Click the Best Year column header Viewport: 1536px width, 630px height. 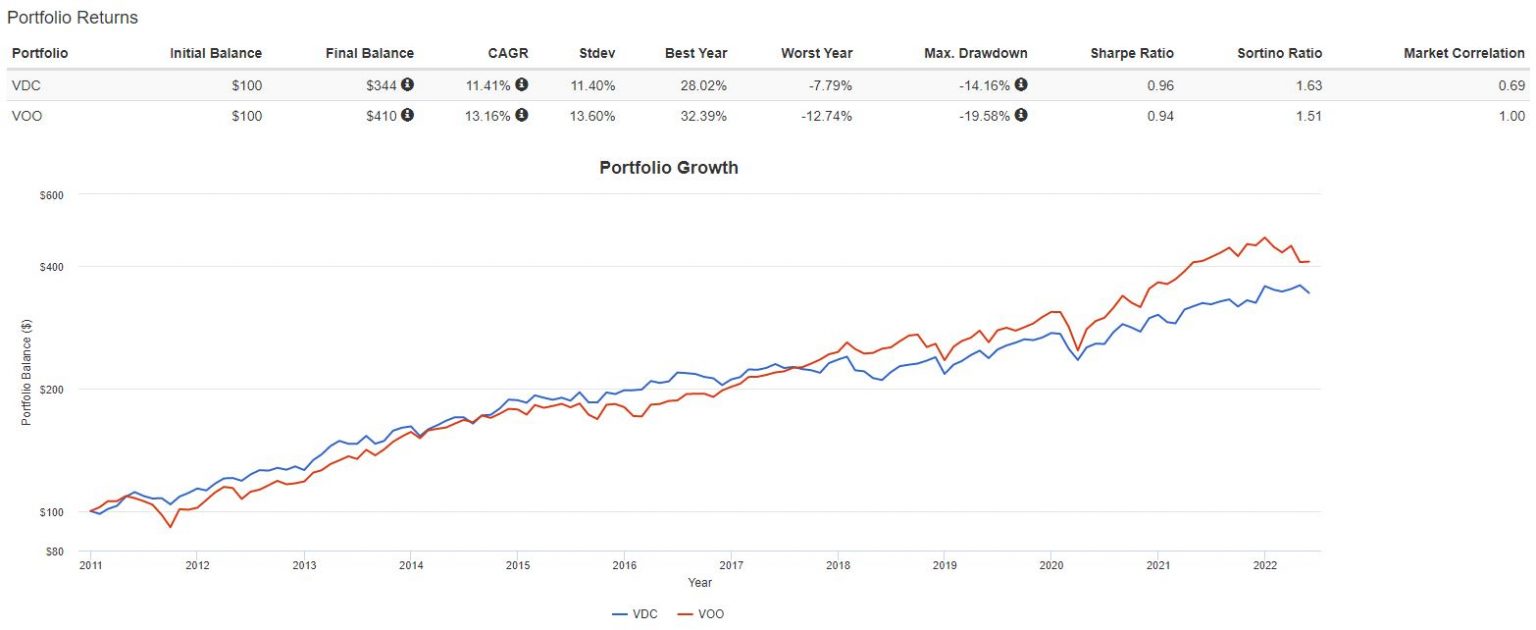click(x=696, y=53)
